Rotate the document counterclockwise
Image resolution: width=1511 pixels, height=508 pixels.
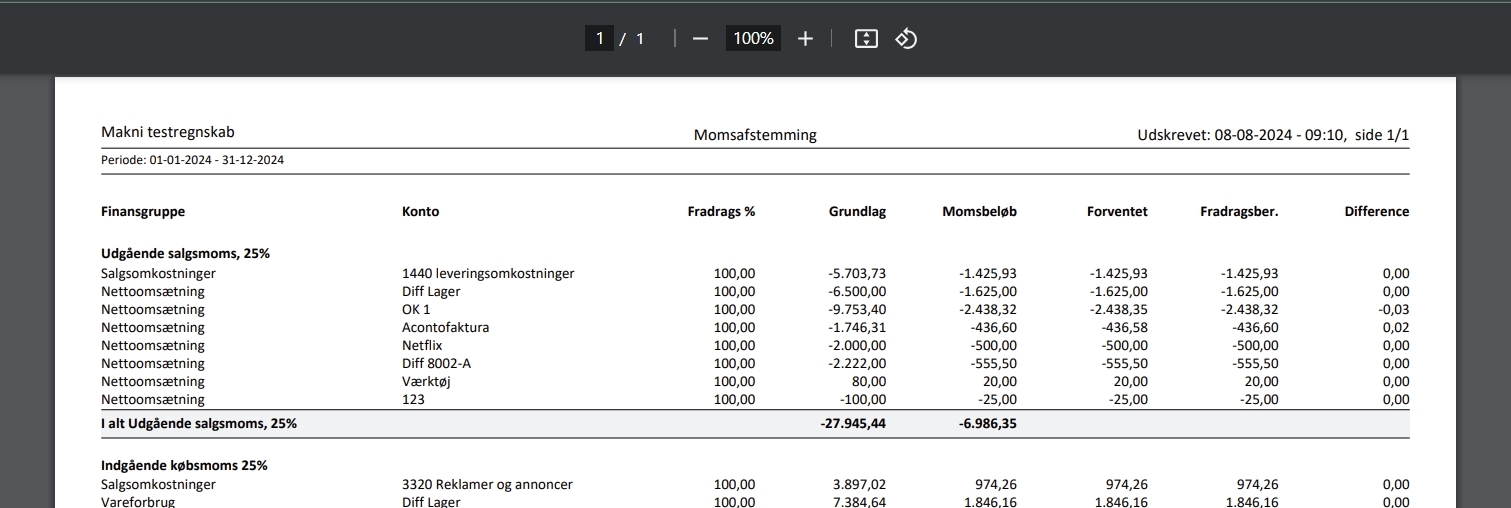click(x=906, y=39)
